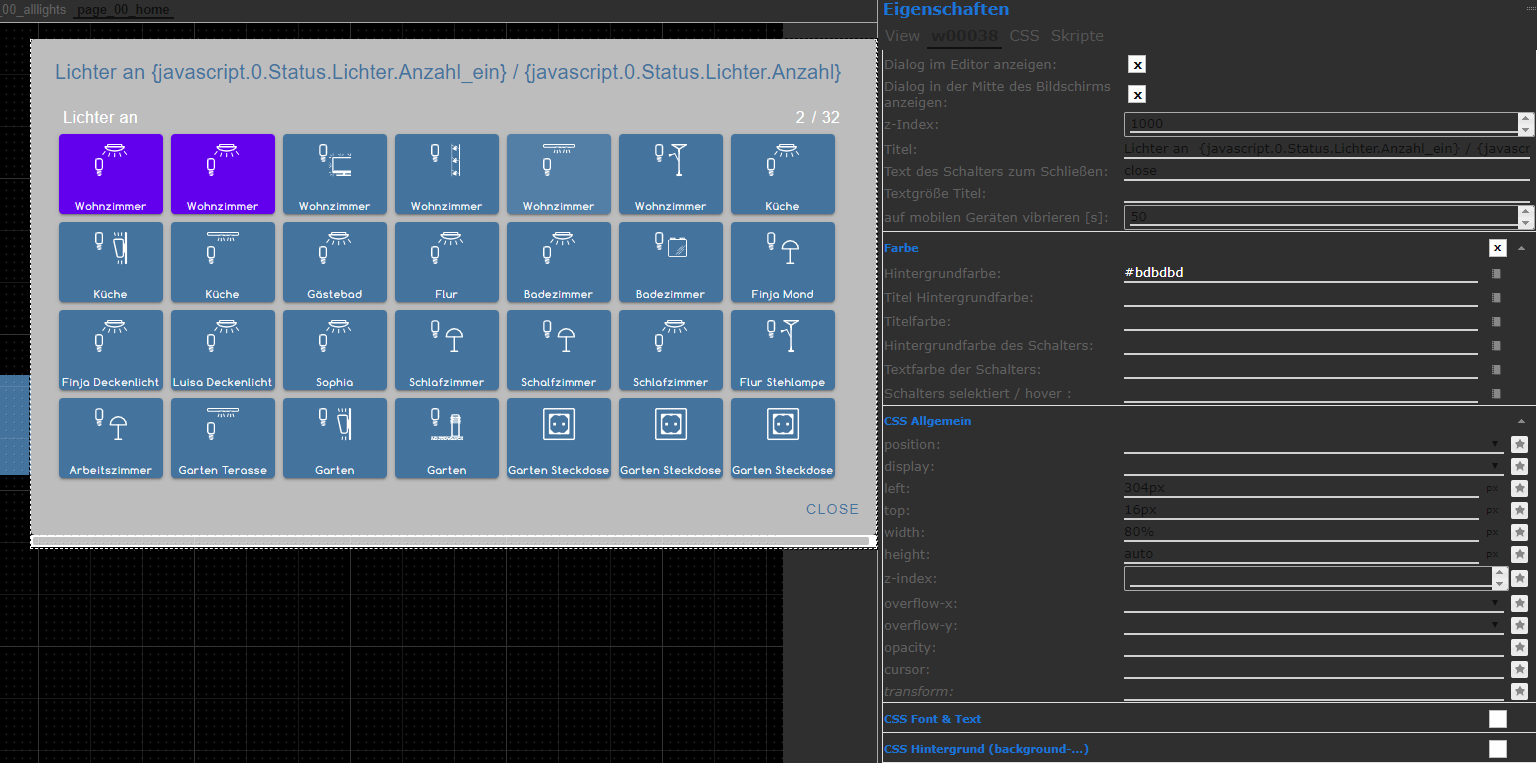Open color picker for Hintergrundfarbe des Schalters
Screen dimensions: 1537x763
[x=1496, y=345]
